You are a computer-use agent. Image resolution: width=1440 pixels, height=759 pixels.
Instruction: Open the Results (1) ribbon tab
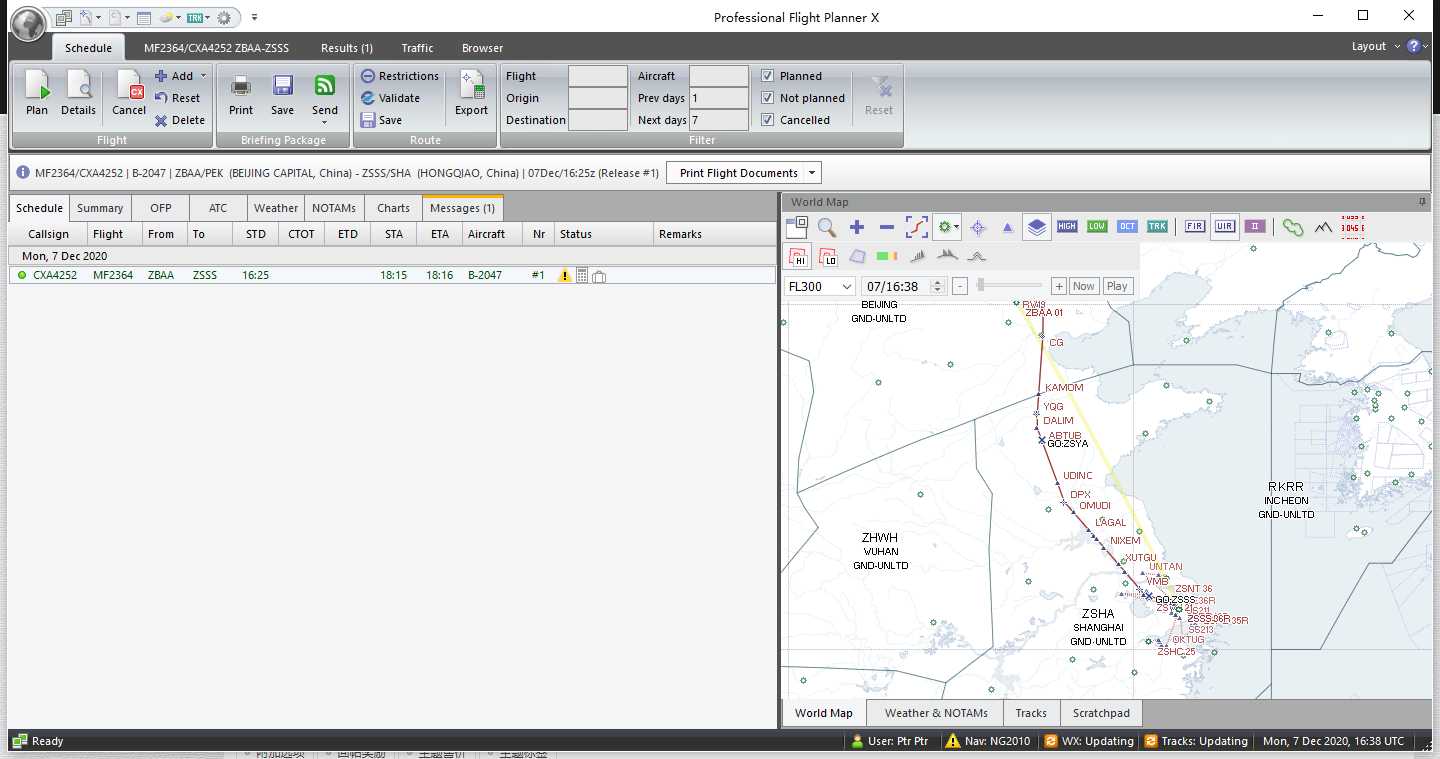click(347, 48)
